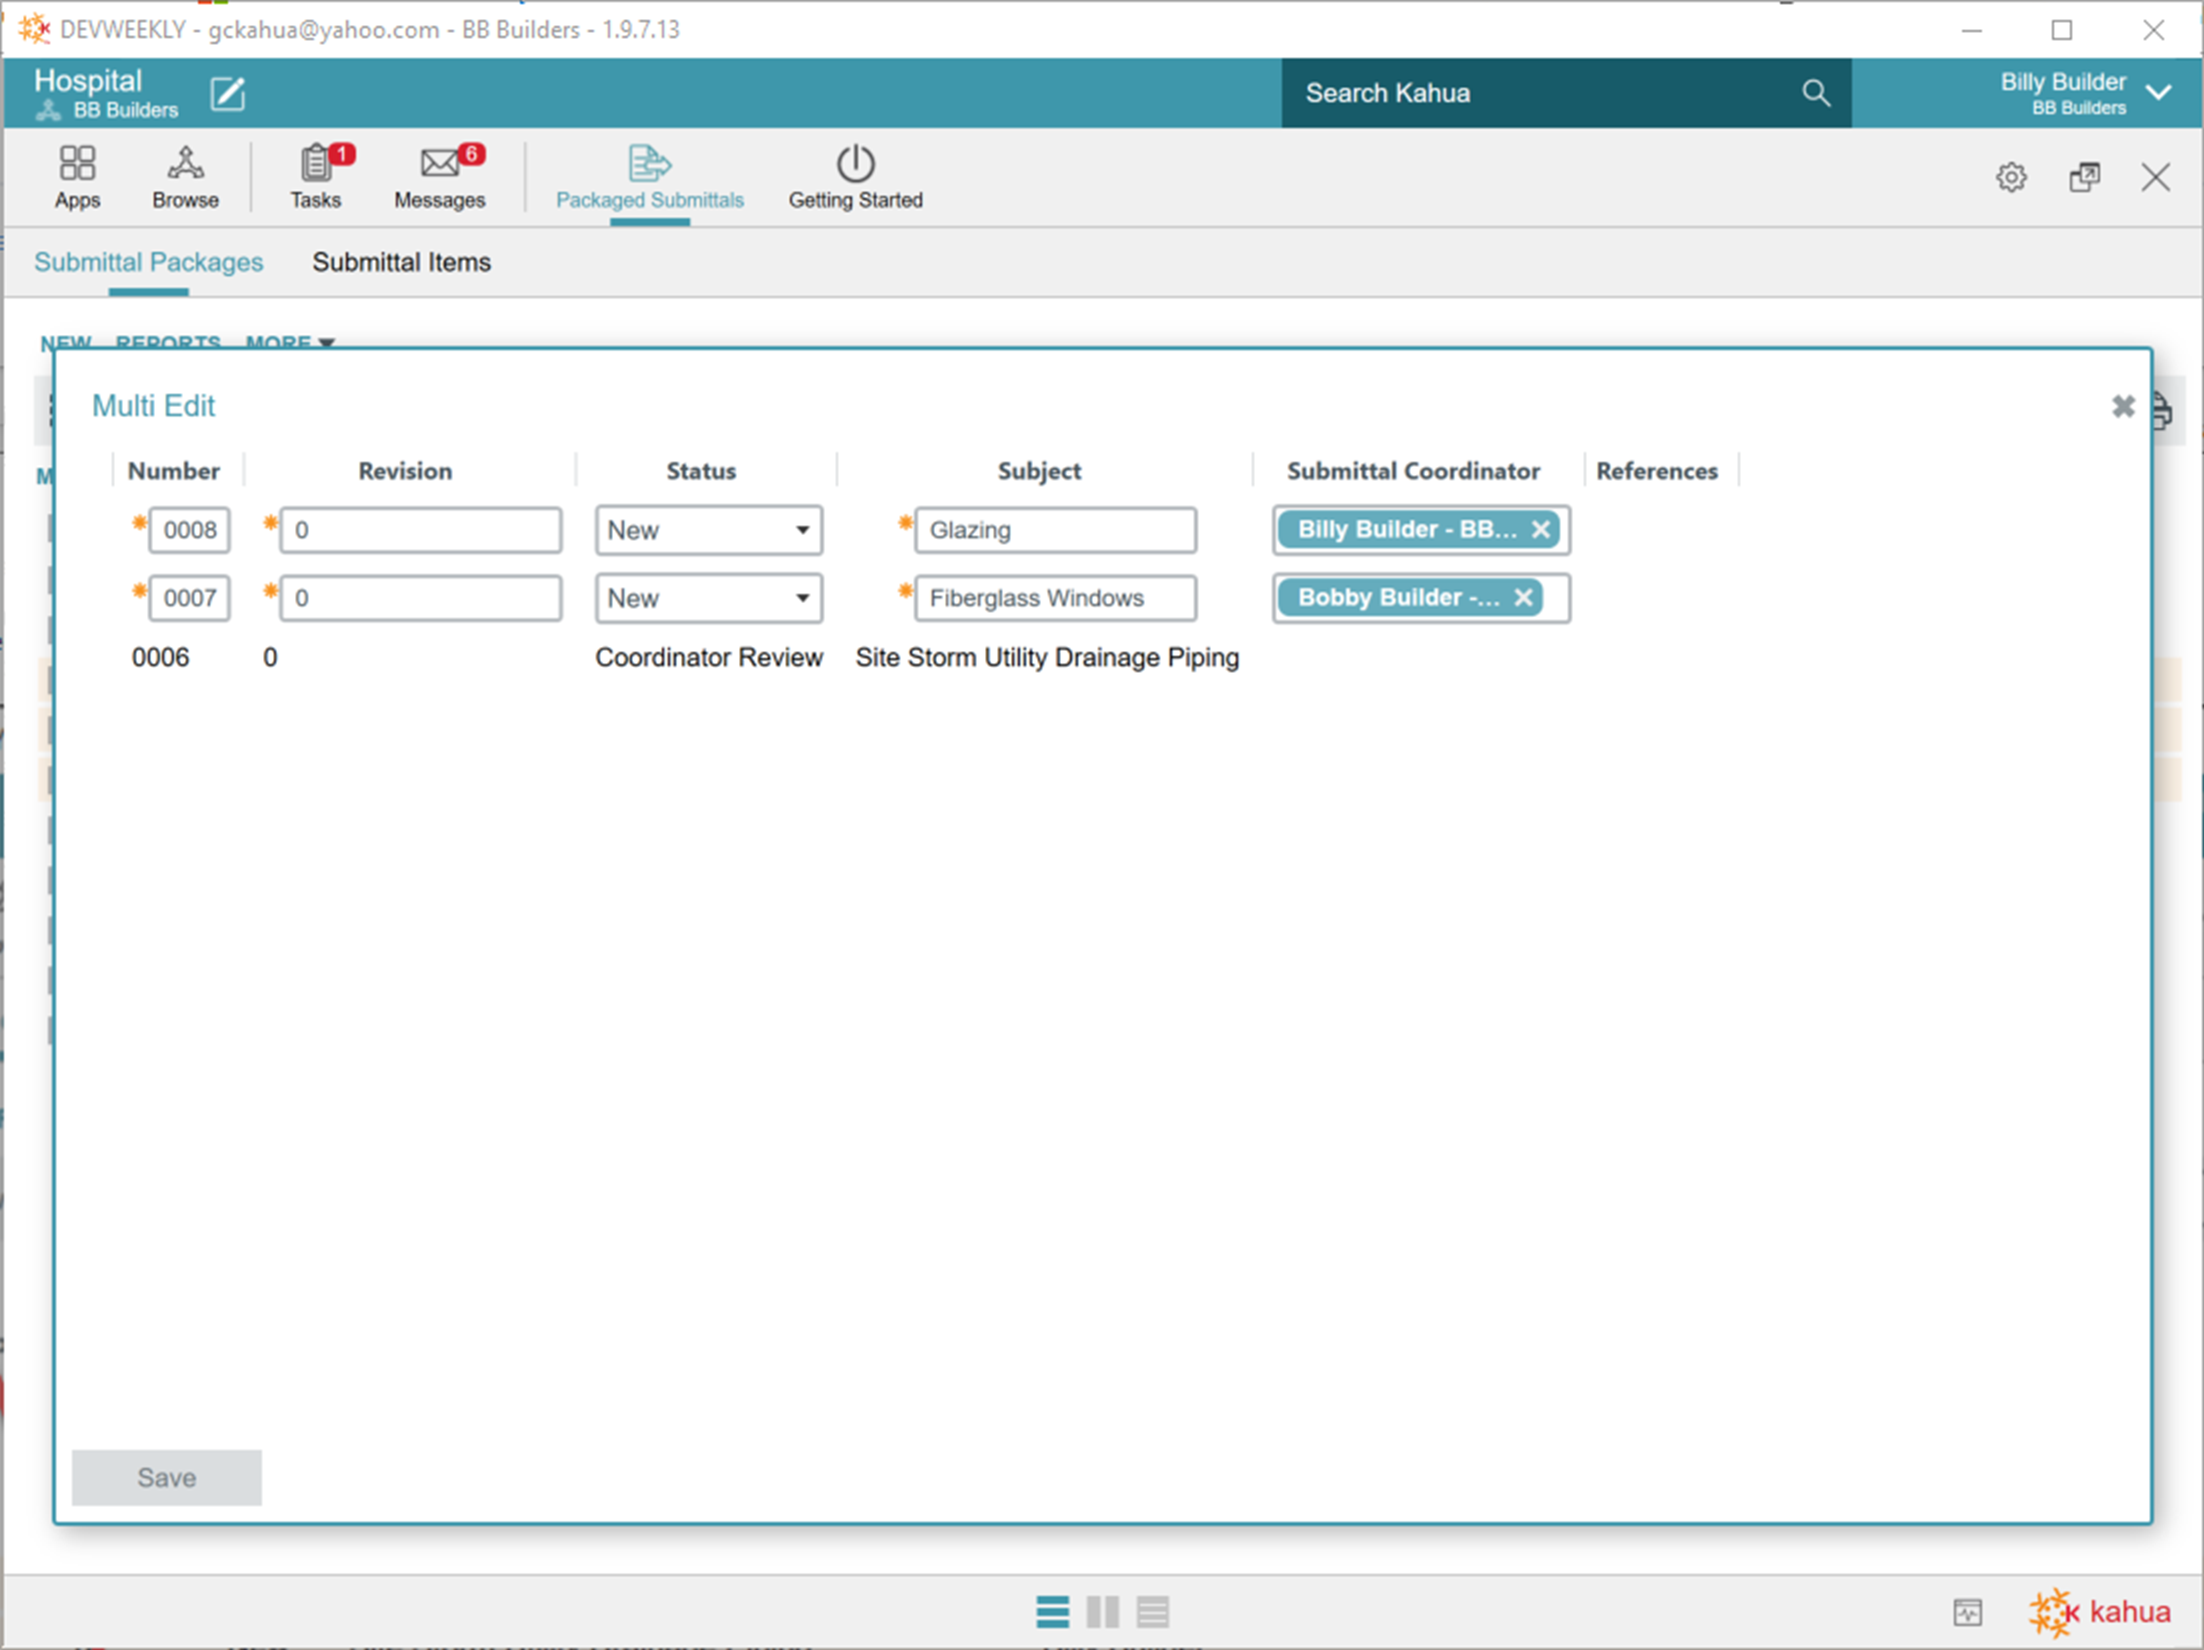Viewport: 2204px width, 1650px height.
Task: Remove Bobby Builder coordinator tag
Action: (x=1523, y=598)
